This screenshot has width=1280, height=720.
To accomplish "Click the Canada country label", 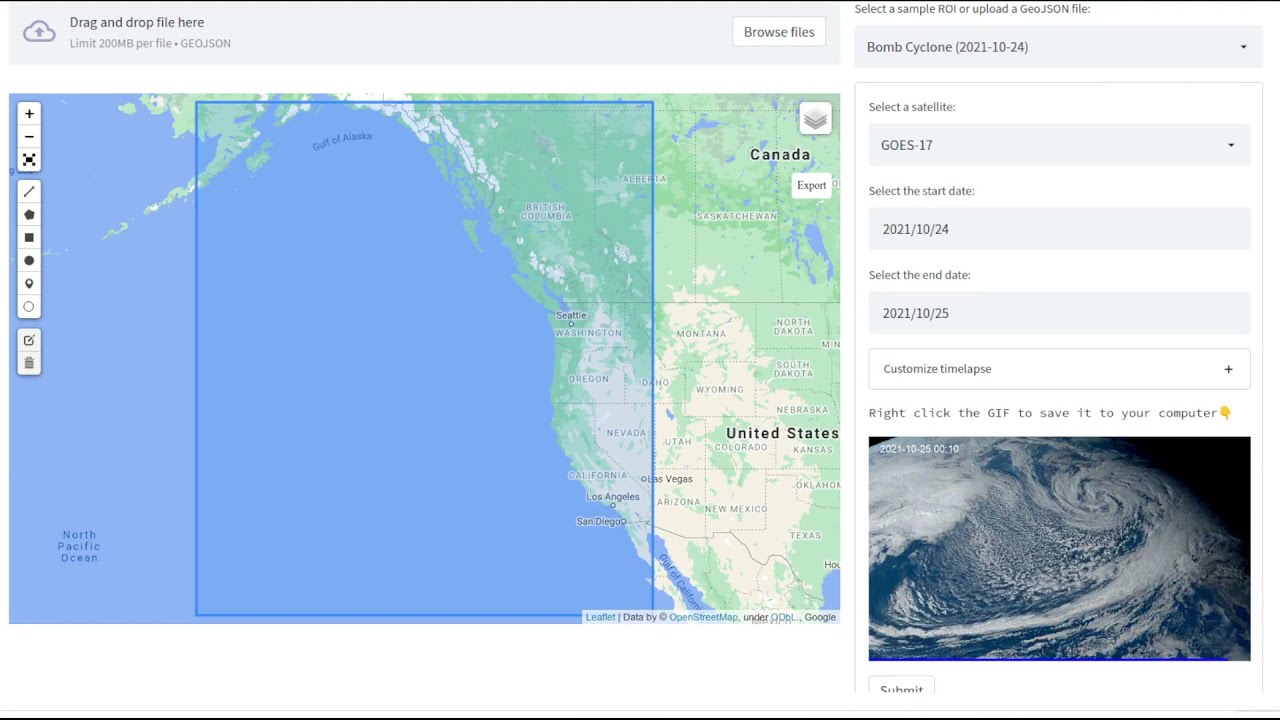I will 780,155.
